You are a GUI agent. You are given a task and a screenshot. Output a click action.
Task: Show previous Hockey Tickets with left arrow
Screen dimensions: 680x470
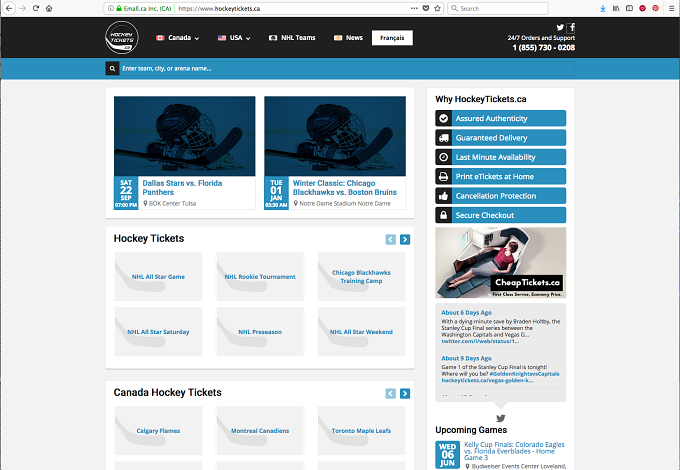[391, 239]
